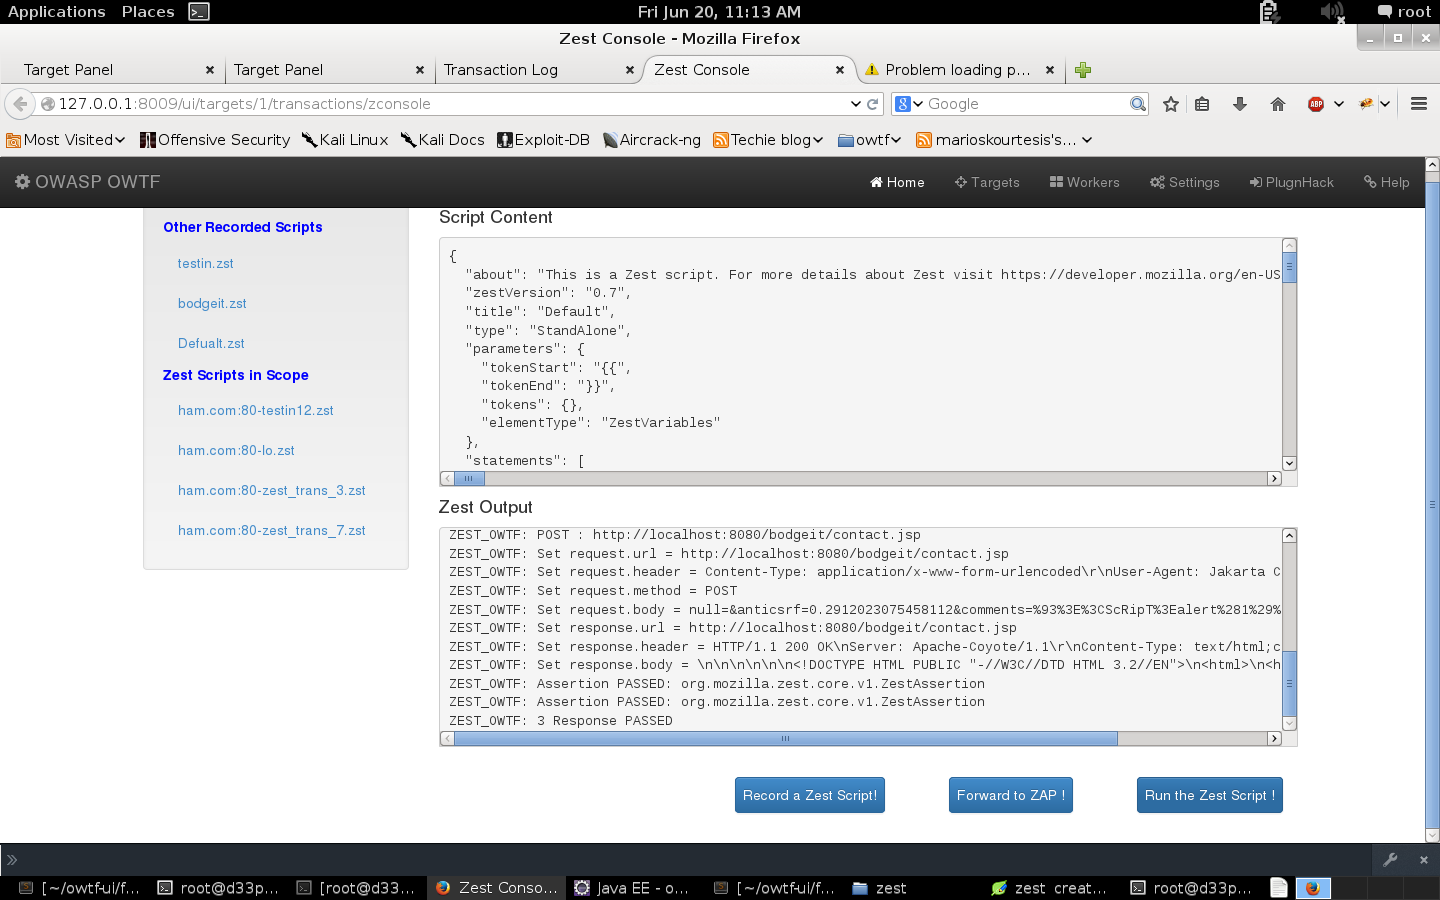Click Script Content horizontal scrollbar thumb
The image size is (1440, 900).
click(x=468, y=479)
